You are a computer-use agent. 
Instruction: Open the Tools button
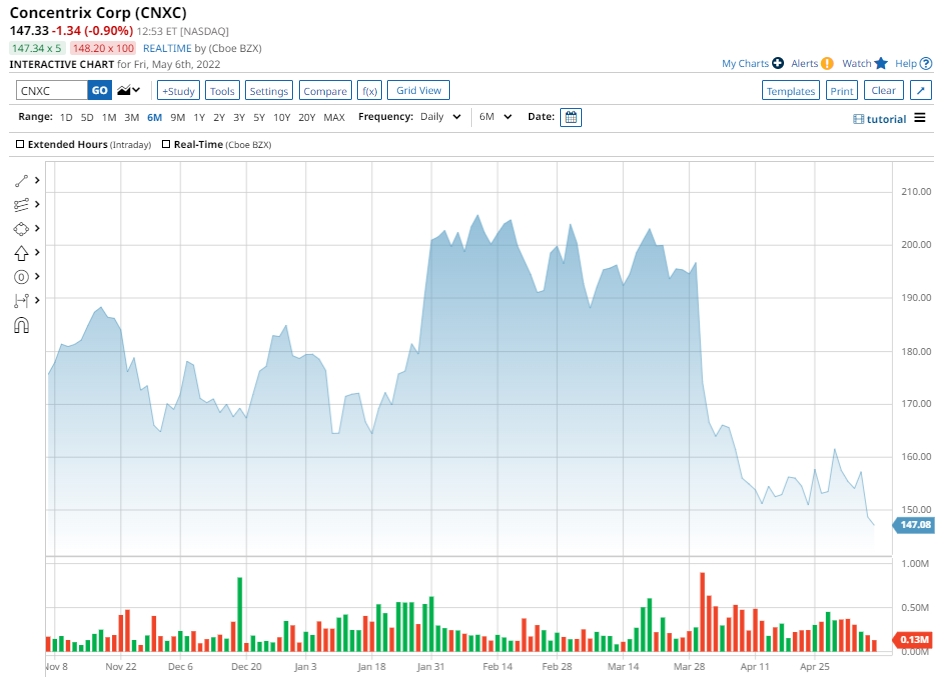(x=222, y=90)
